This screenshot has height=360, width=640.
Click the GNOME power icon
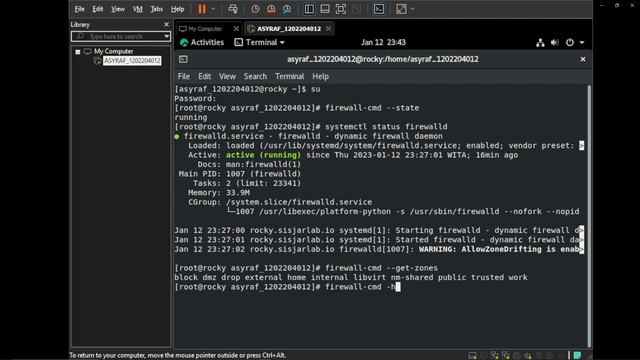click(x=570, y=42)
